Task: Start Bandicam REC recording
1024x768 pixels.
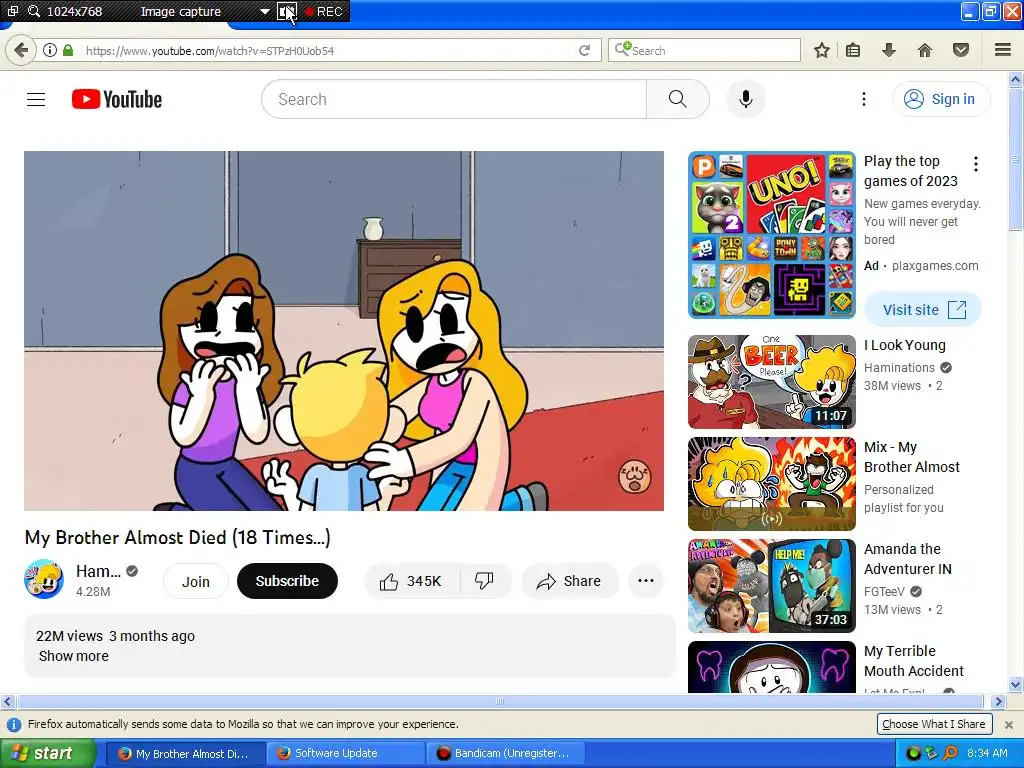Action: (324, 11)
